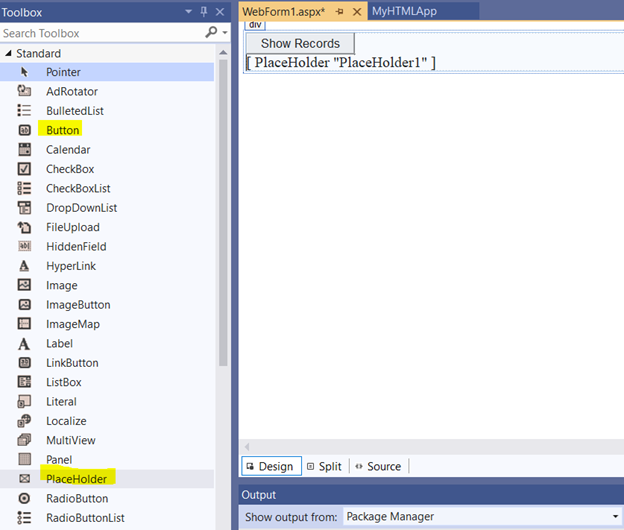Select the highlighted PlaceHolder toolbox label
The image size is (624, 530).
76,479
